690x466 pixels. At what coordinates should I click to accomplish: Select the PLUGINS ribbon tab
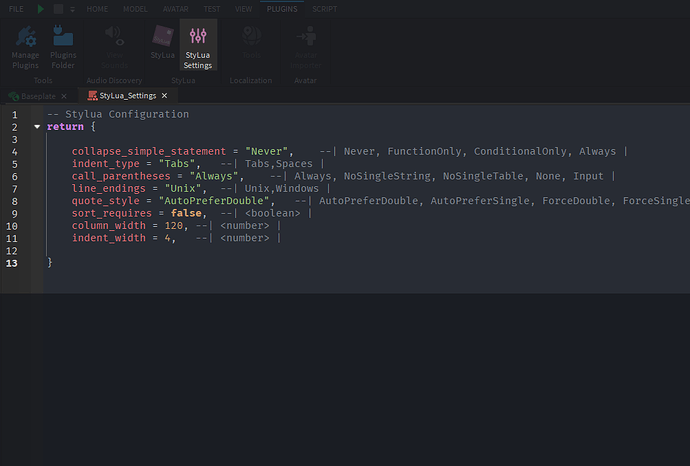click(282, 9)
